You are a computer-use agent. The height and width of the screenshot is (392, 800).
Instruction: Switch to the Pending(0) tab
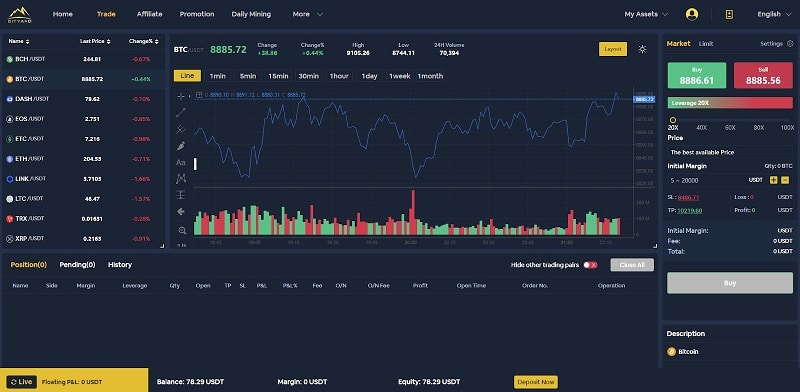[78, 264]
